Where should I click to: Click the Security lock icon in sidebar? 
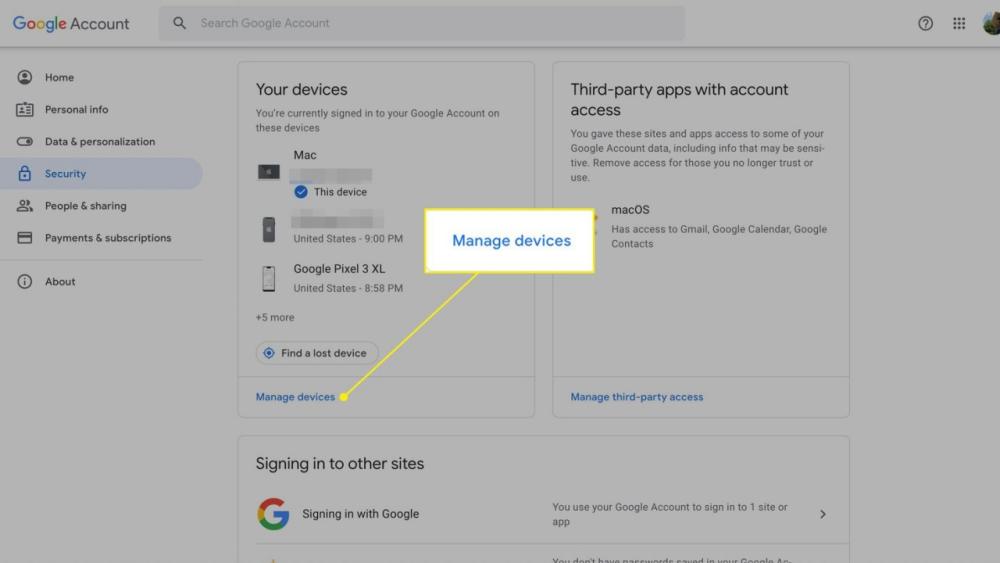point(25,174)
